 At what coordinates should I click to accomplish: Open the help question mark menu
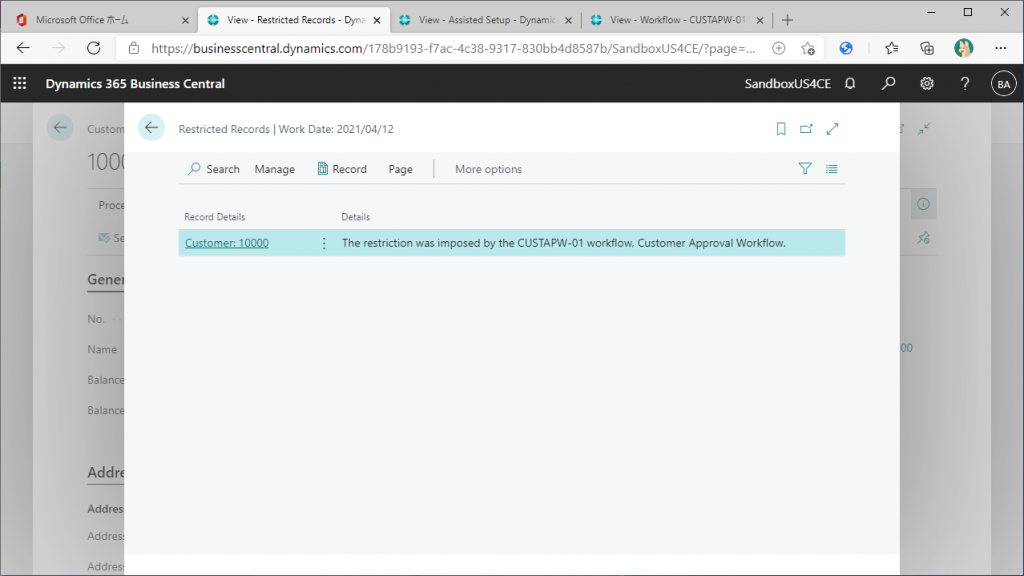coord(965,84)
